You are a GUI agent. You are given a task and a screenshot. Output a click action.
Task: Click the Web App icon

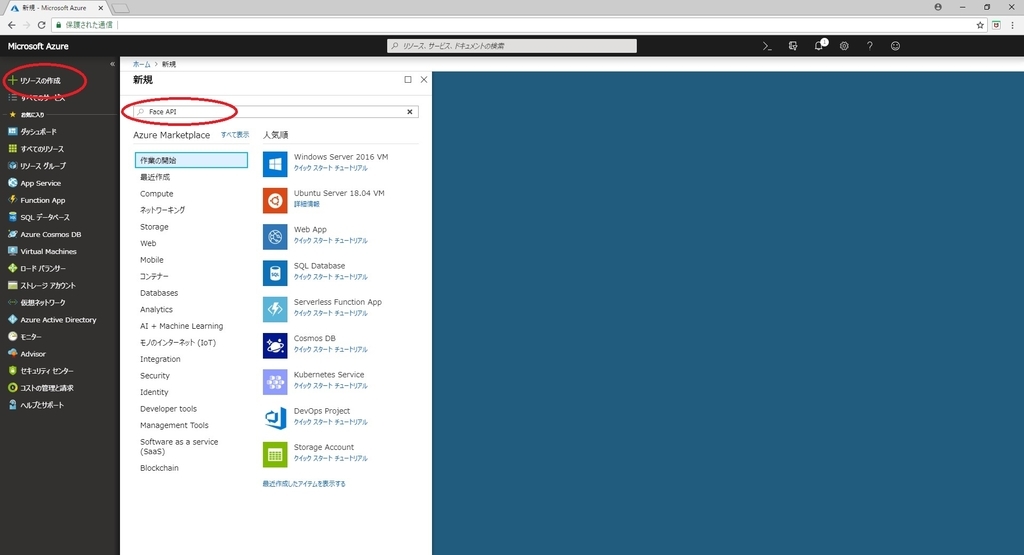[x=275, y=236]
